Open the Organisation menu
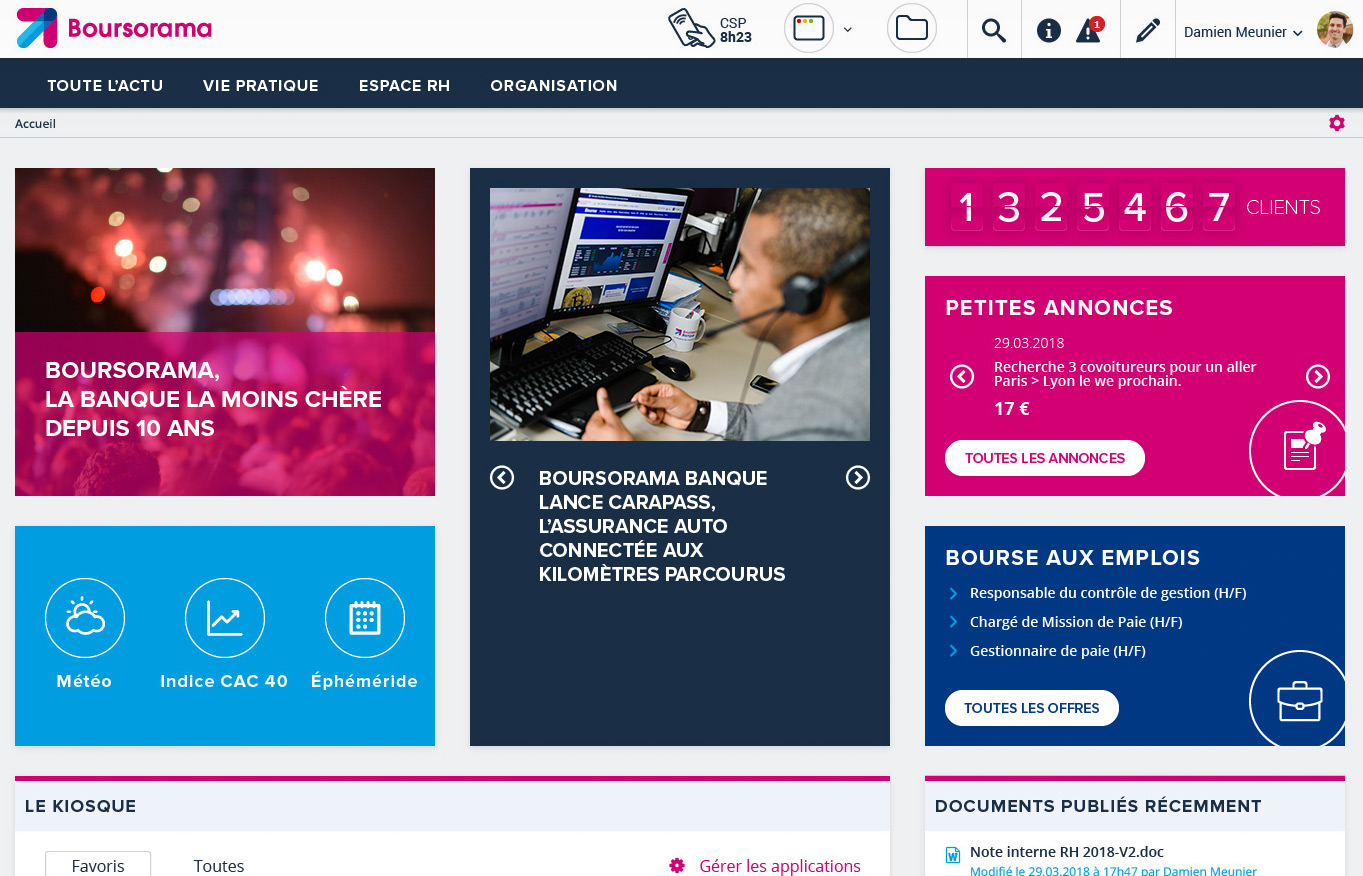Screen dimensions: 1363x876 click(x=554, y=86)
